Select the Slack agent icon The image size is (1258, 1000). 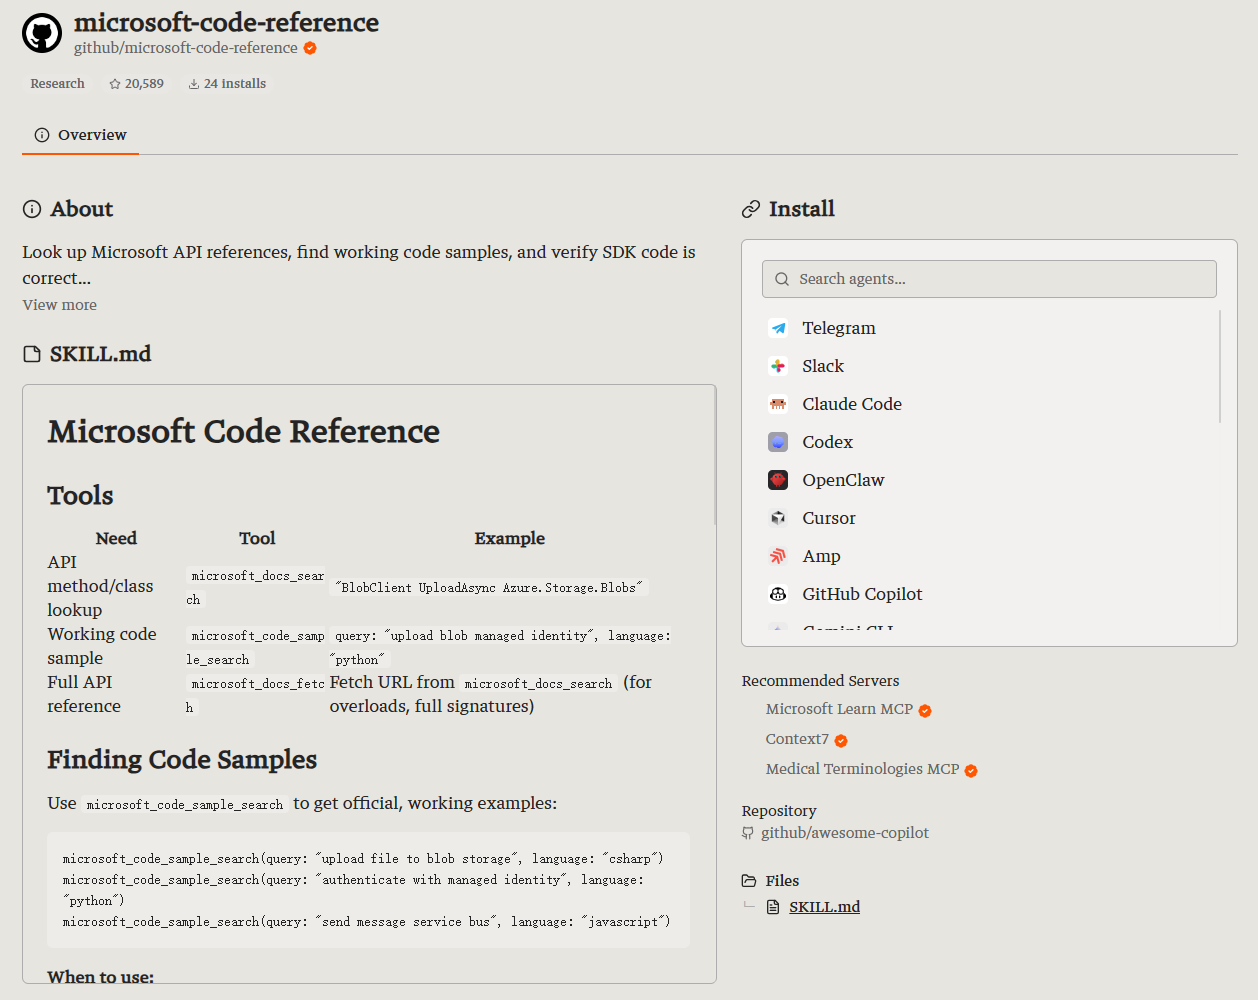pos(778,366)
